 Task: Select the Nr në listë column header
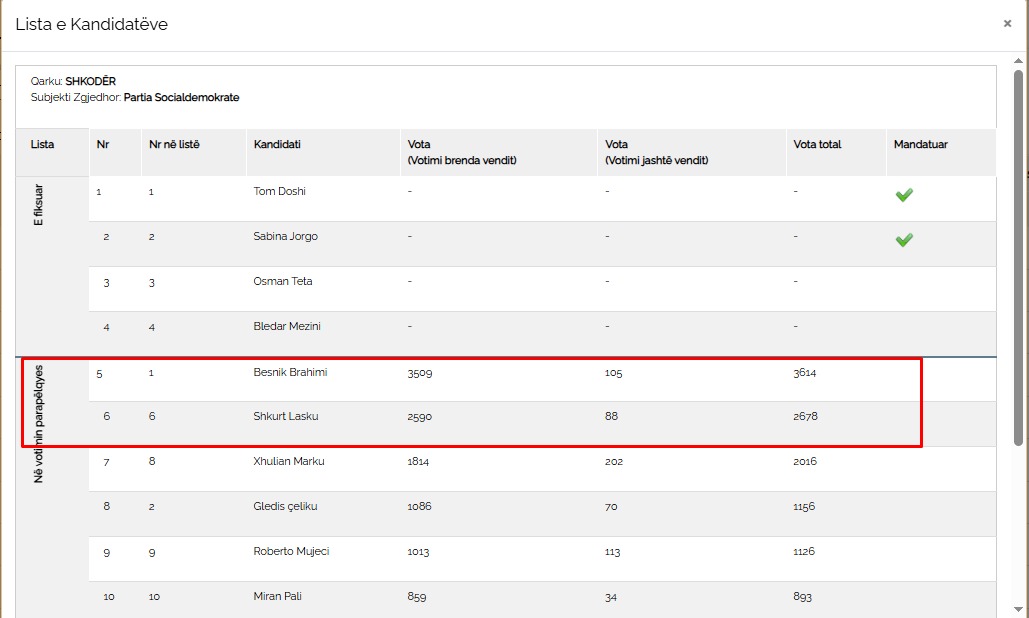(x=174, y=144)
